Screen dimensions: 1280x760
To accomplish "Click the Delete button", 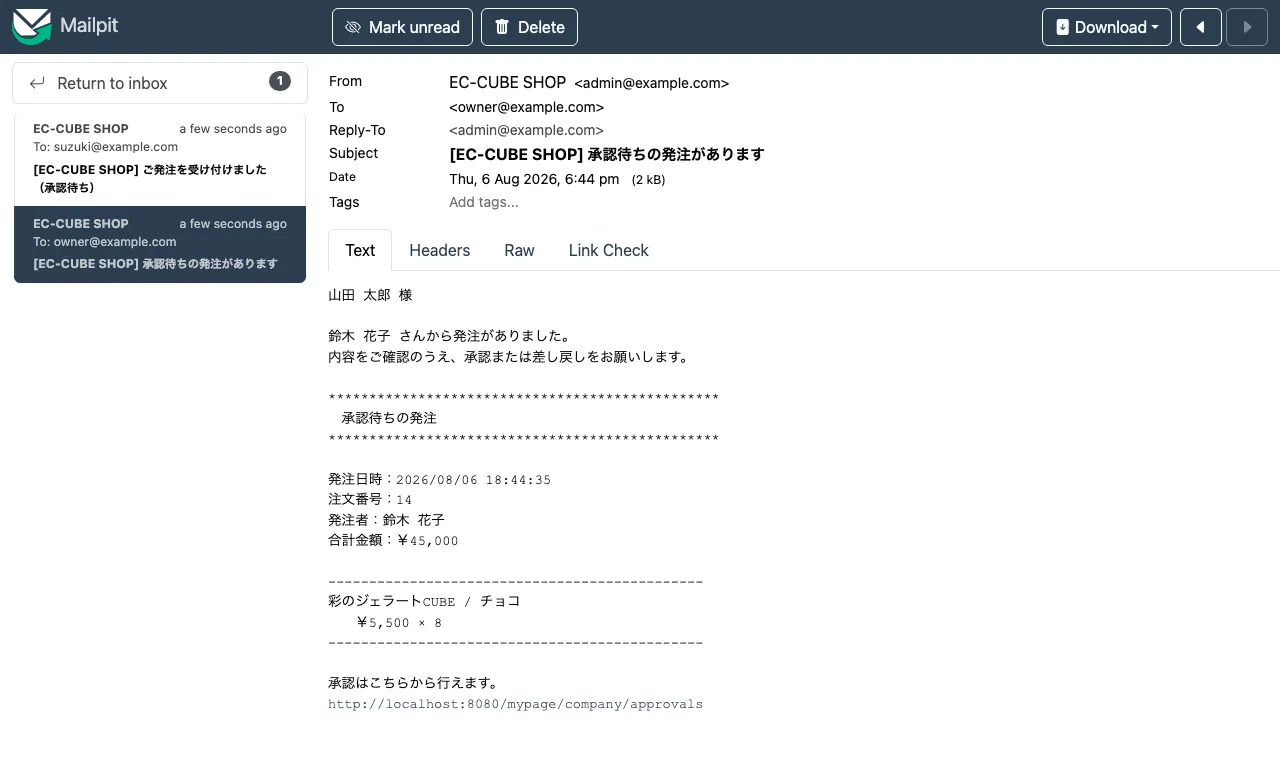I will point(529,27).
